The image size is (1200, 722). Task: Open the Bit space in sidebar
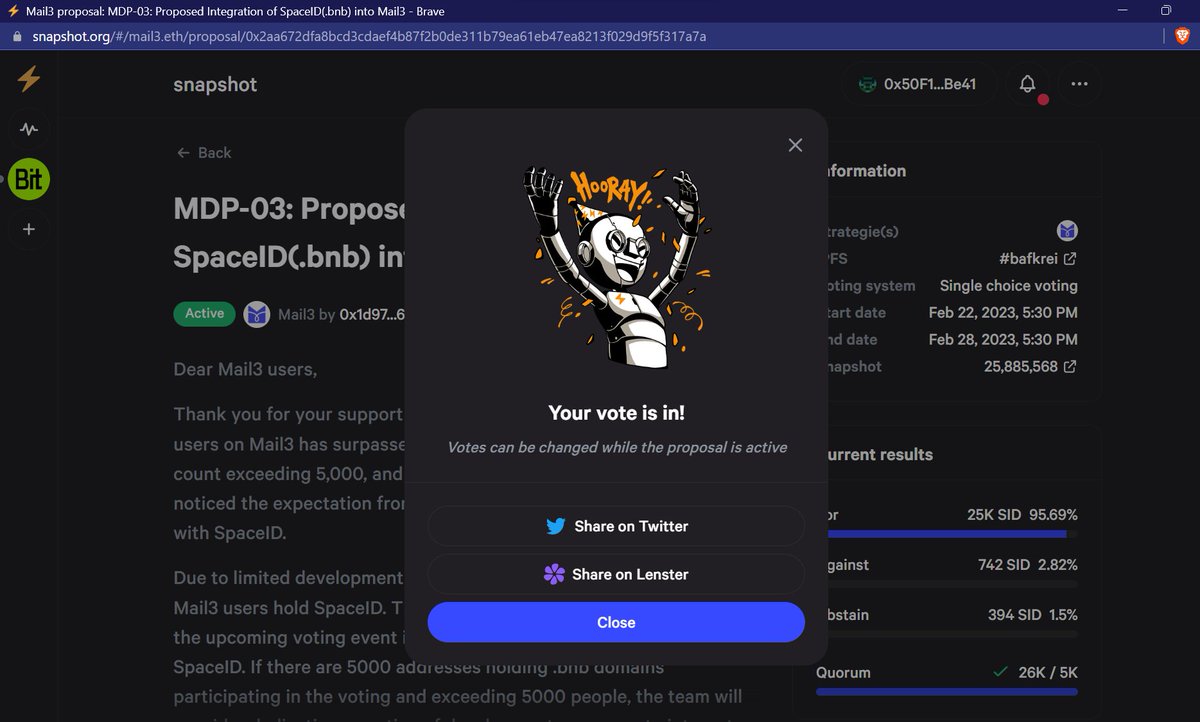(28, 179)
